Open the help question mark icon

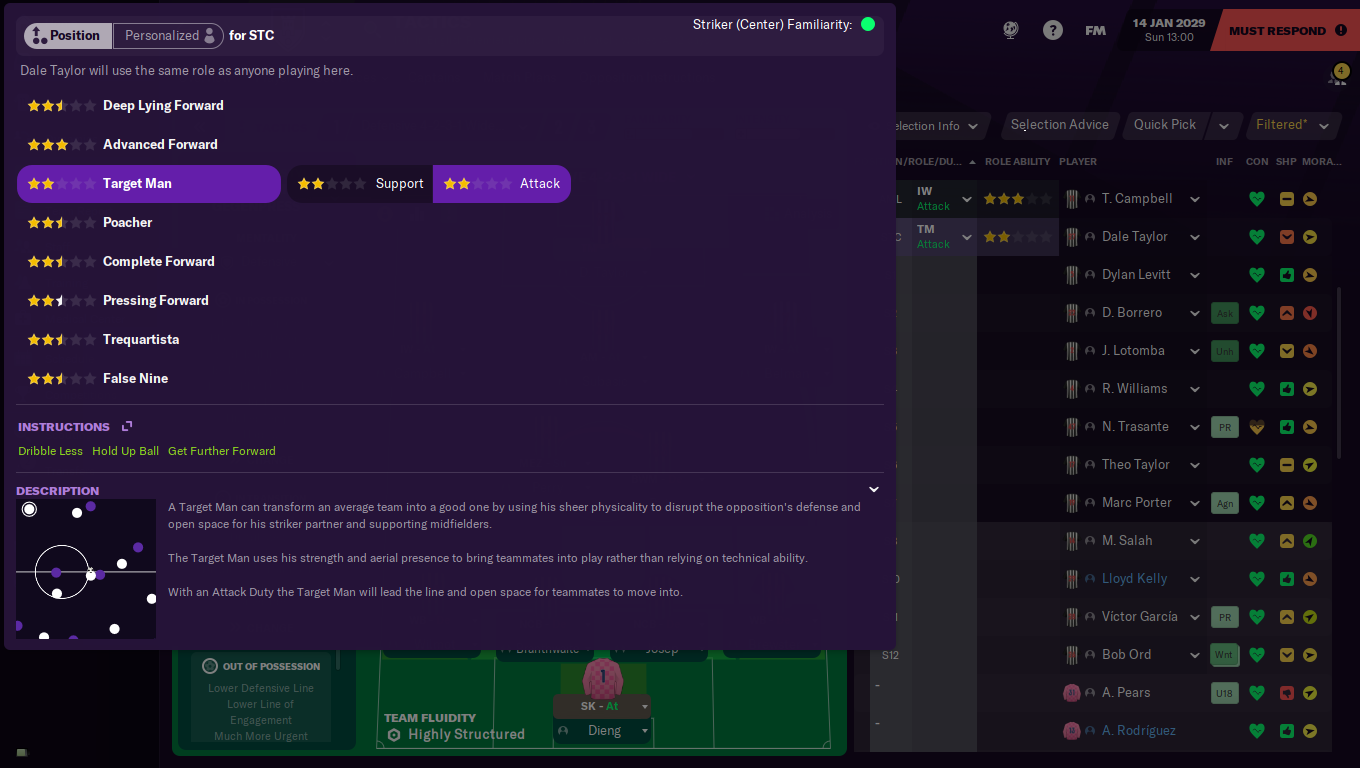1052,30
